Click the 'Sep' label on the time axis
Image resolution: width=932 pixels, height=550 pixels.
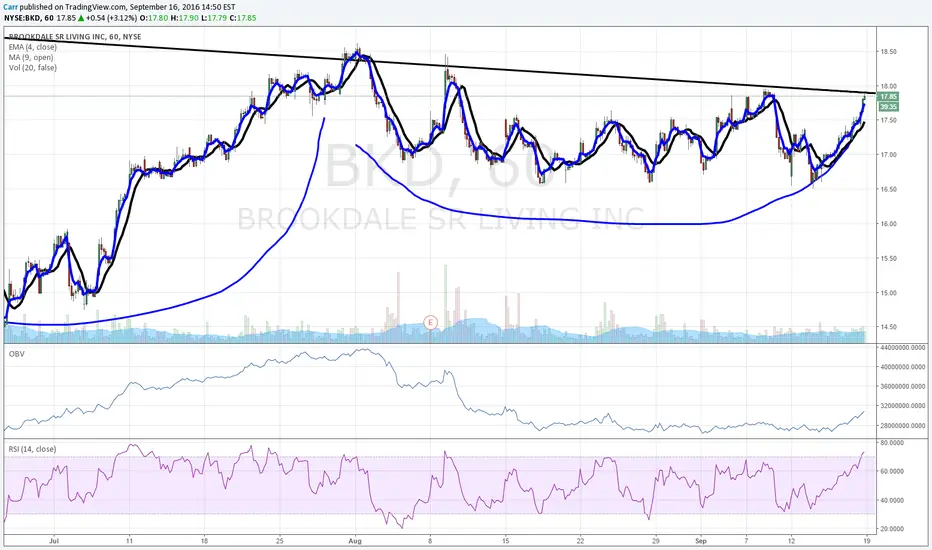(x=701, y=541)
